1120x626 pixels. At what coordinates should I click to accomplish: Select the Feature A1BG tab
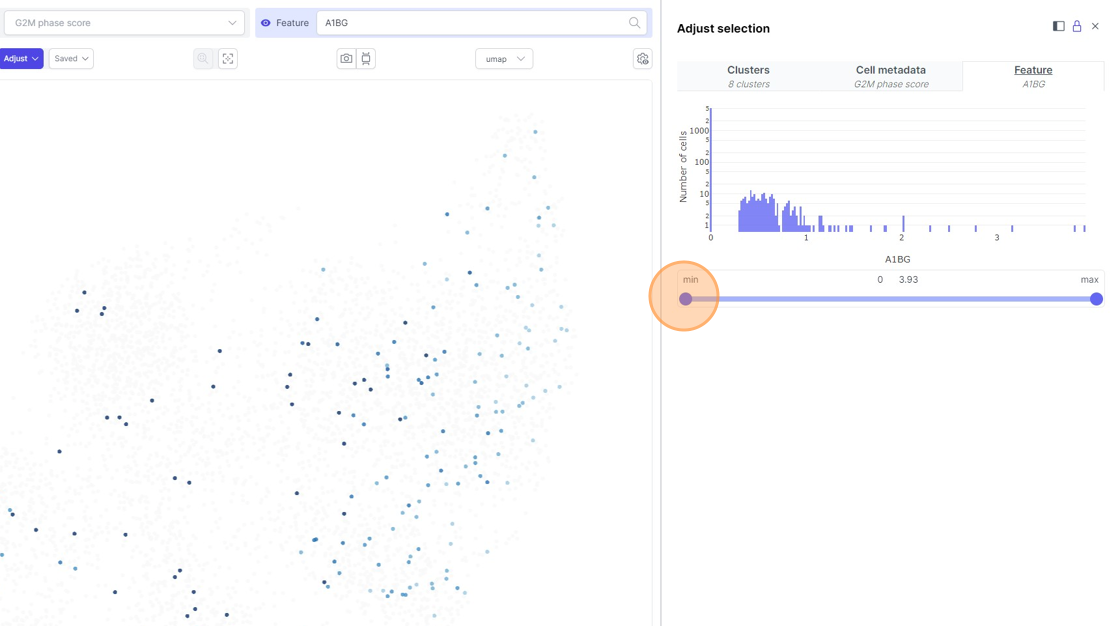(1033, 76)
